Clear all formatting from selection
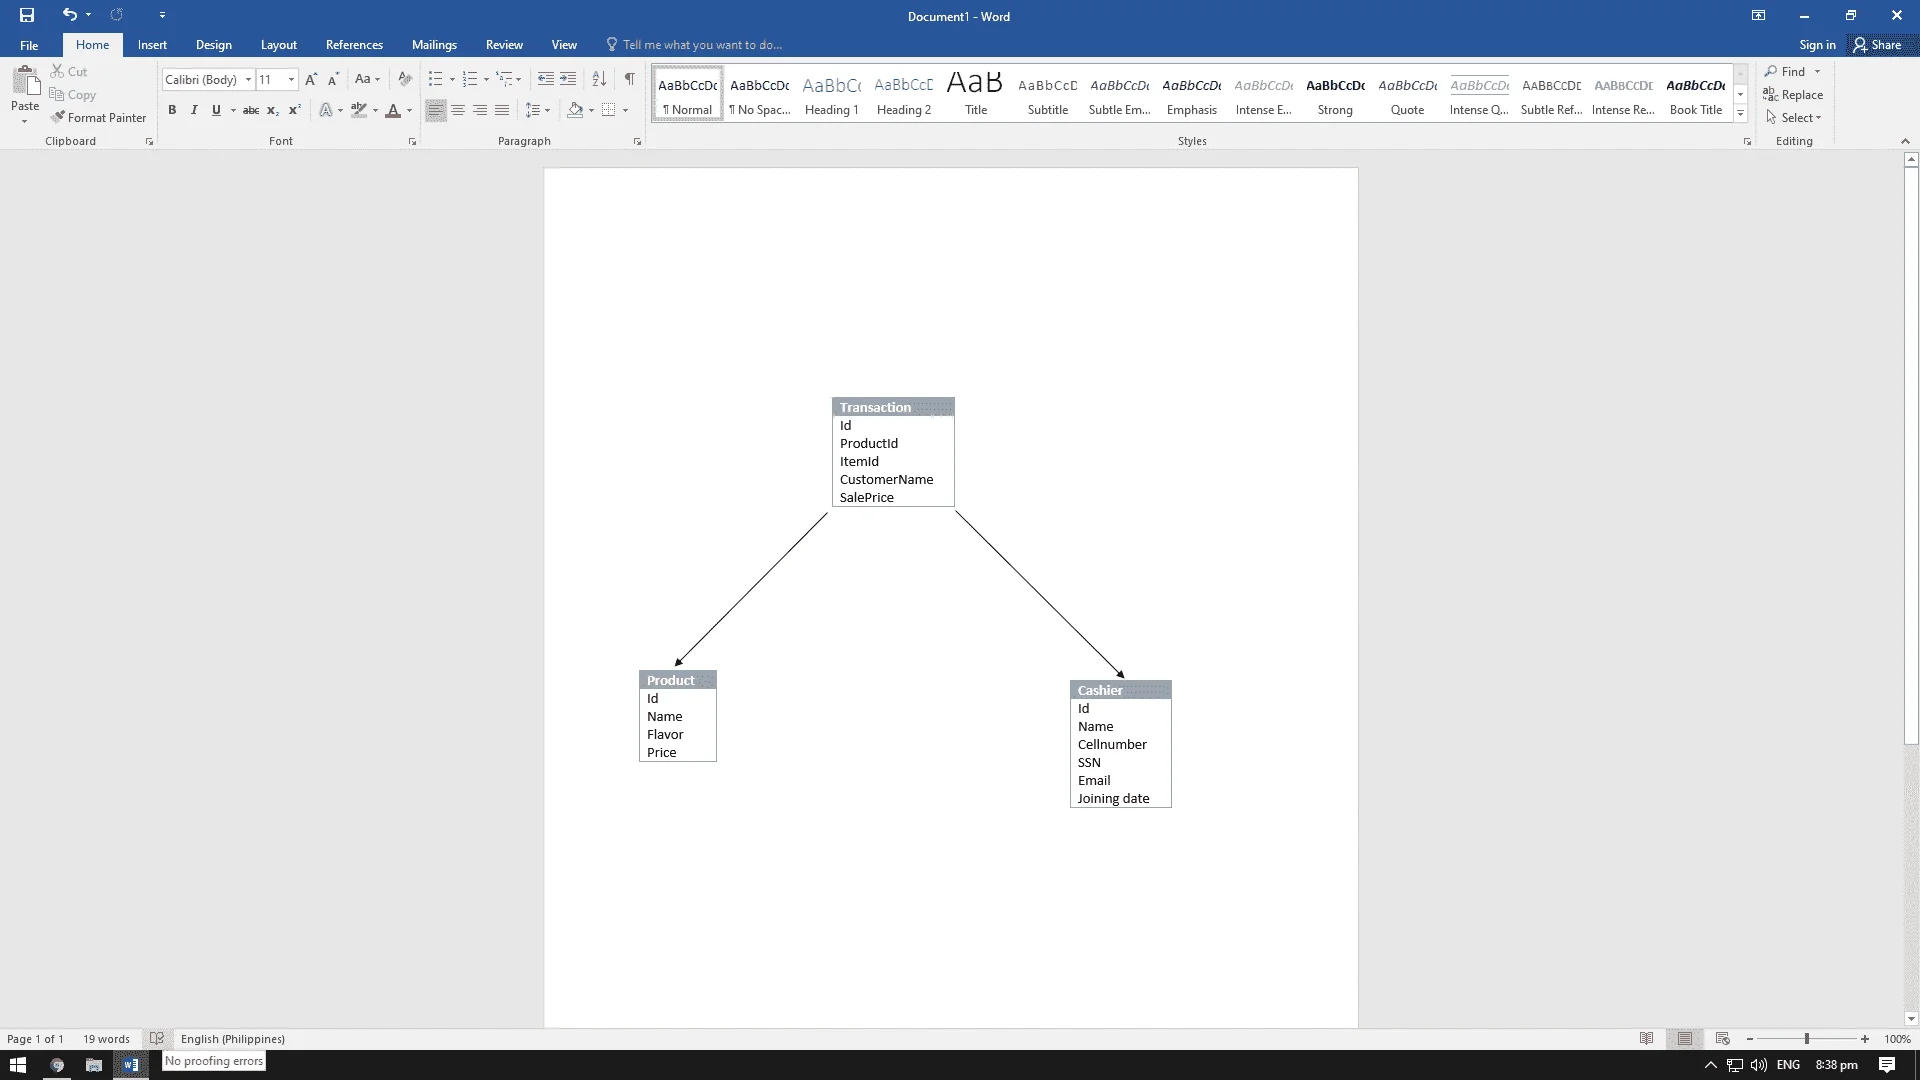This screenshot has width=1920, height=1080. (405, 79)
